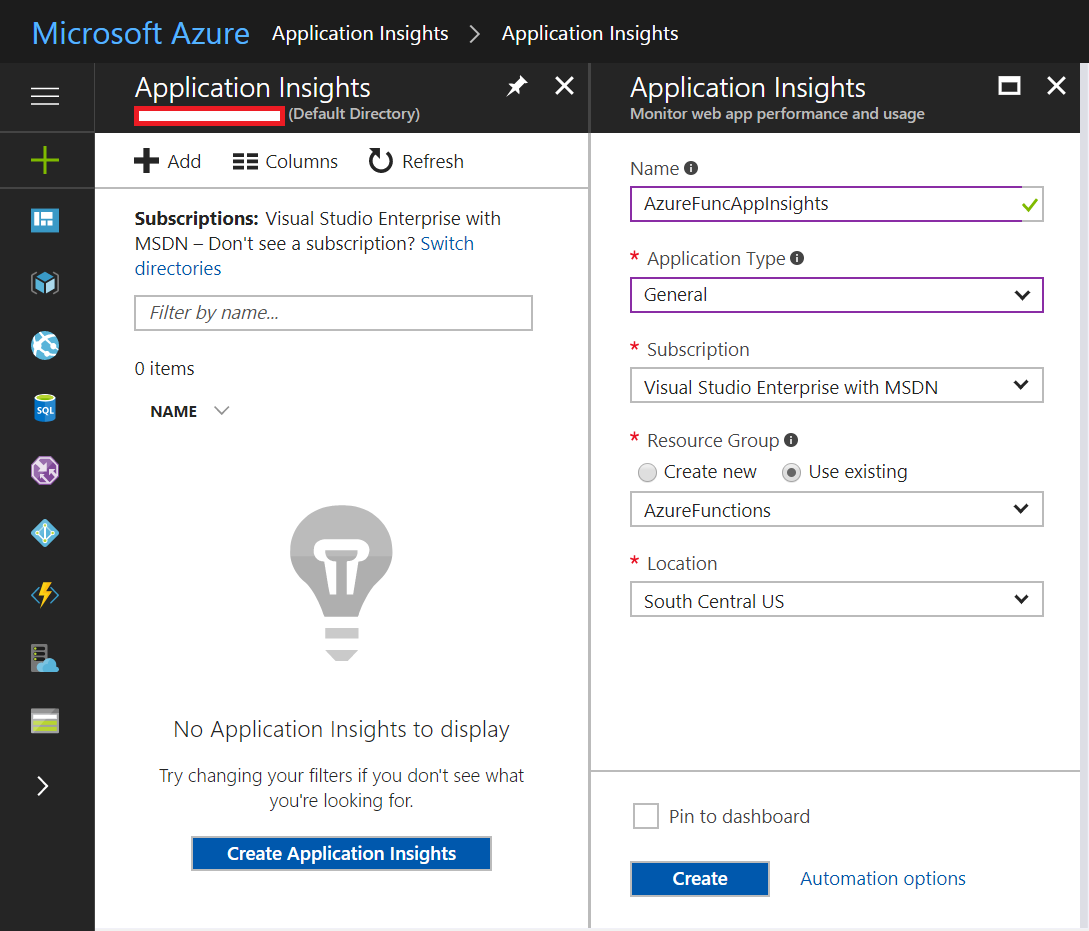Open the Storage accounts sidebar icon
The height and width of the screenshot is (931, 1089).
point(45,721)
